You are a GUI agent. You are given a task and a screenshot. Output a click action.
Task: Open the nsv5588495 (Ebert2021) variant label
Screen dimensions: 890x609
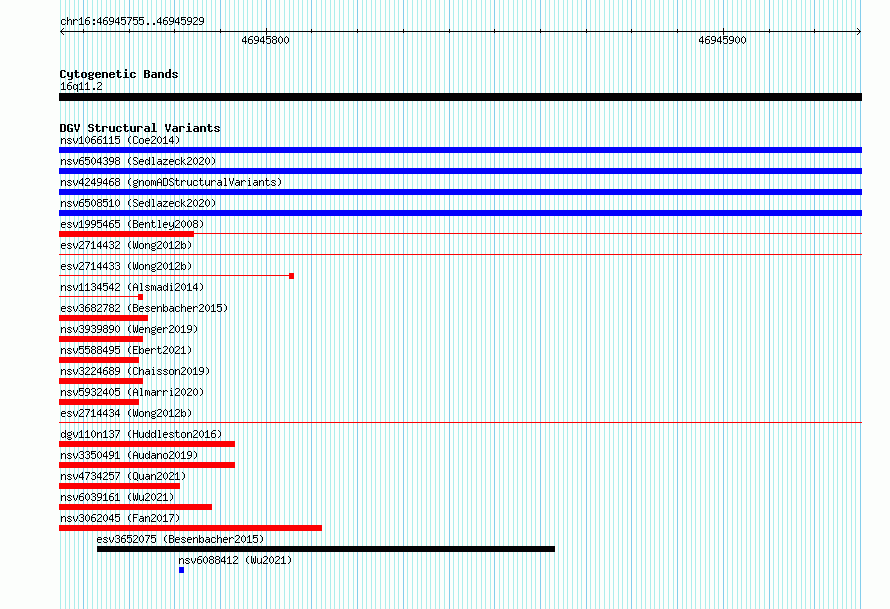(126, 350)
